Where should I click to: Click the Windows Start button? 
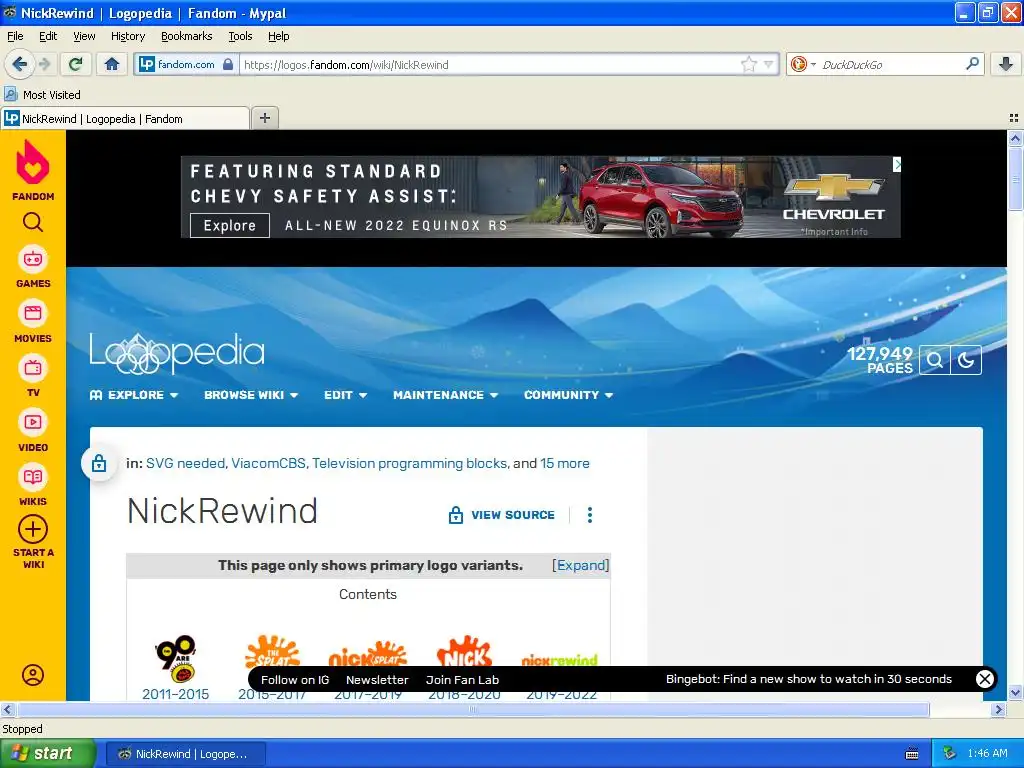pyautogui.click(x=48, y=754)
